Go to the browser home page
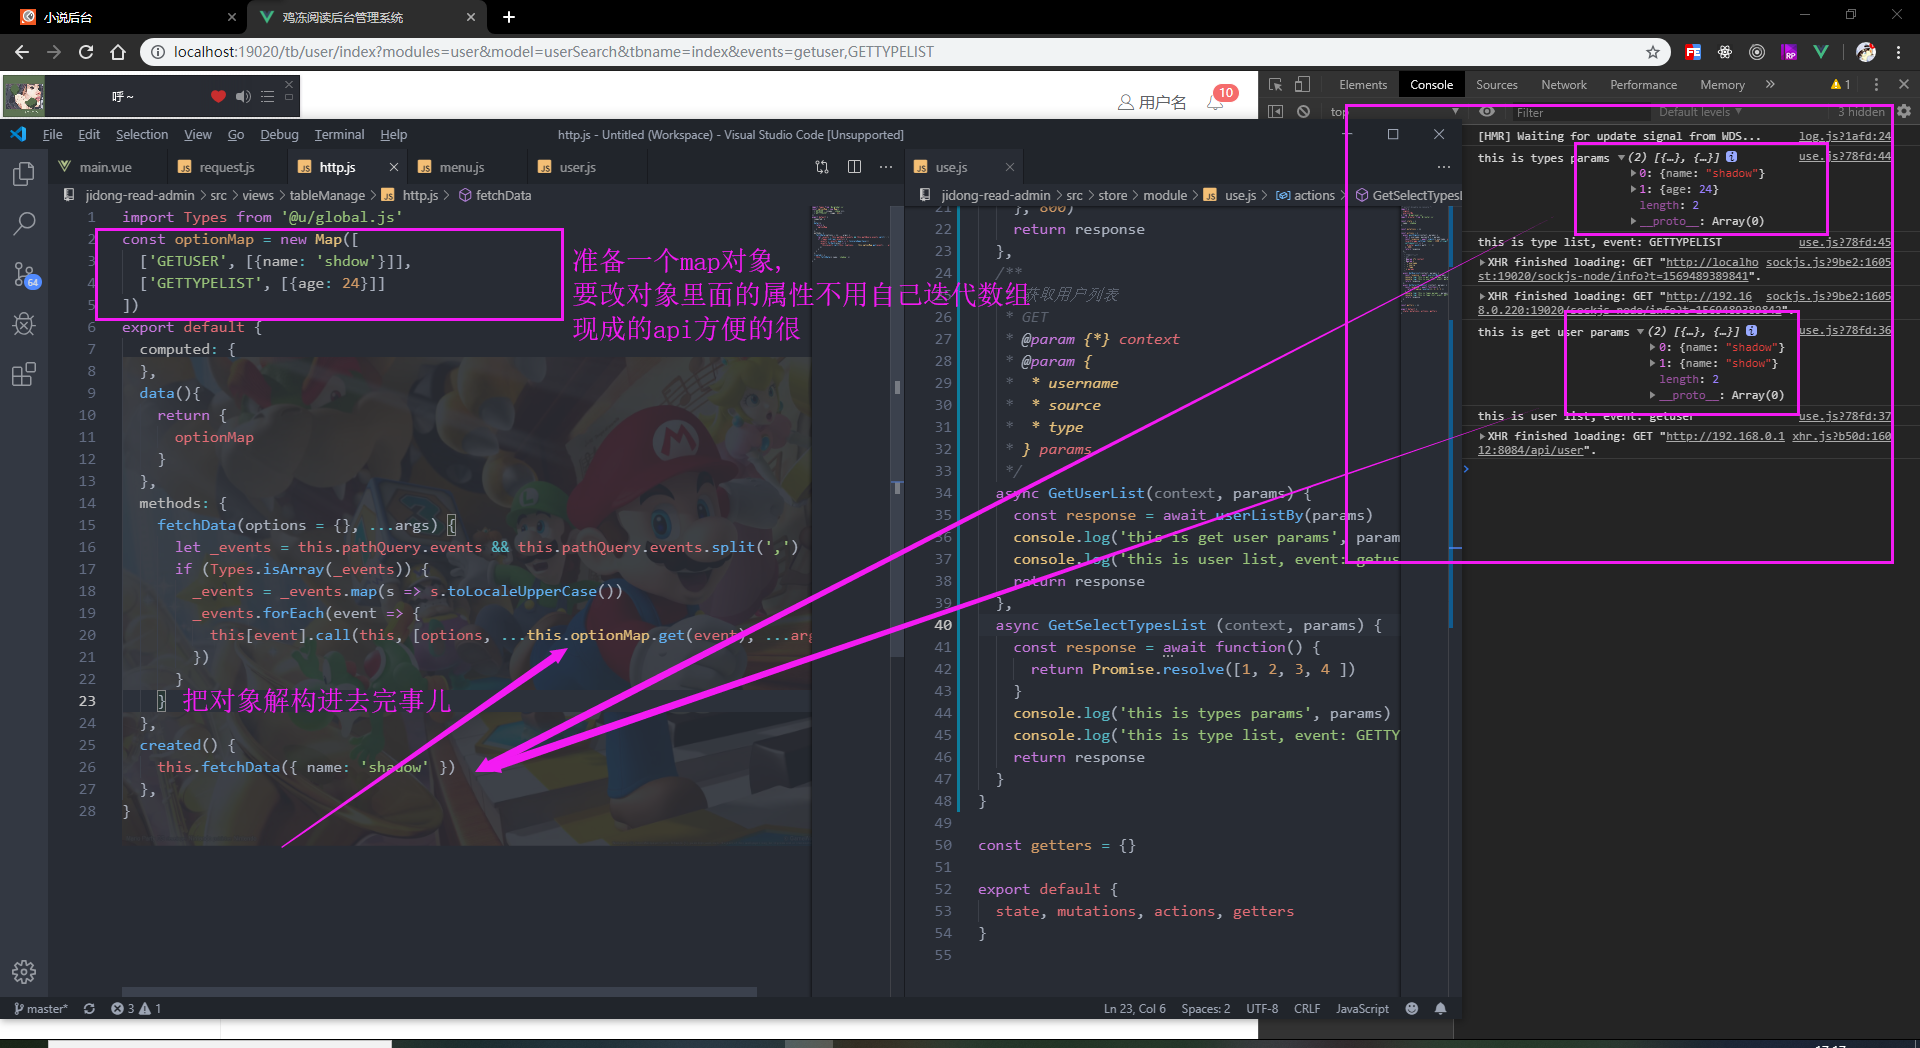The width and height of the screenshot is (1920, 1048). pos(118,52)
